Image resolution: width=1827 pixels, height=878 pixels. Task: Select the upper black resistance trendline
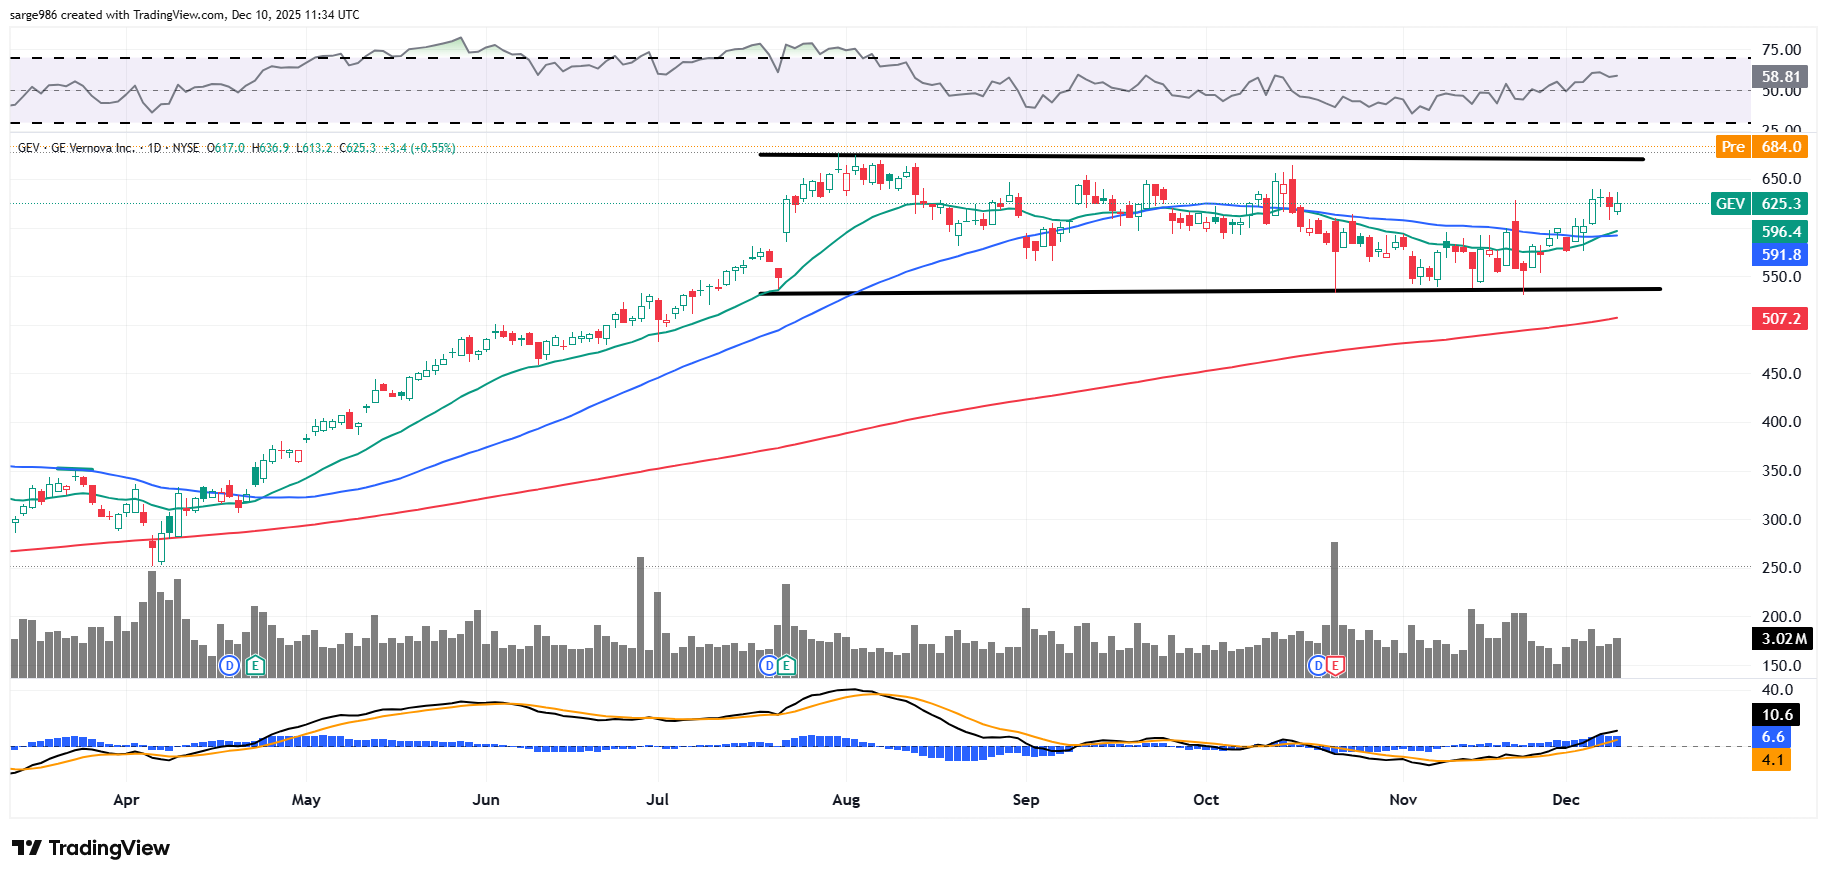1200,157
